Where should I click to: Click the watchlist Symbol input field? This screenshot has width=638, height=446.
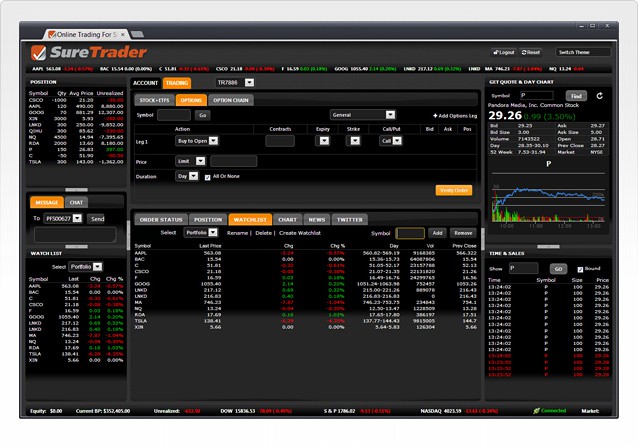[410, 233]
